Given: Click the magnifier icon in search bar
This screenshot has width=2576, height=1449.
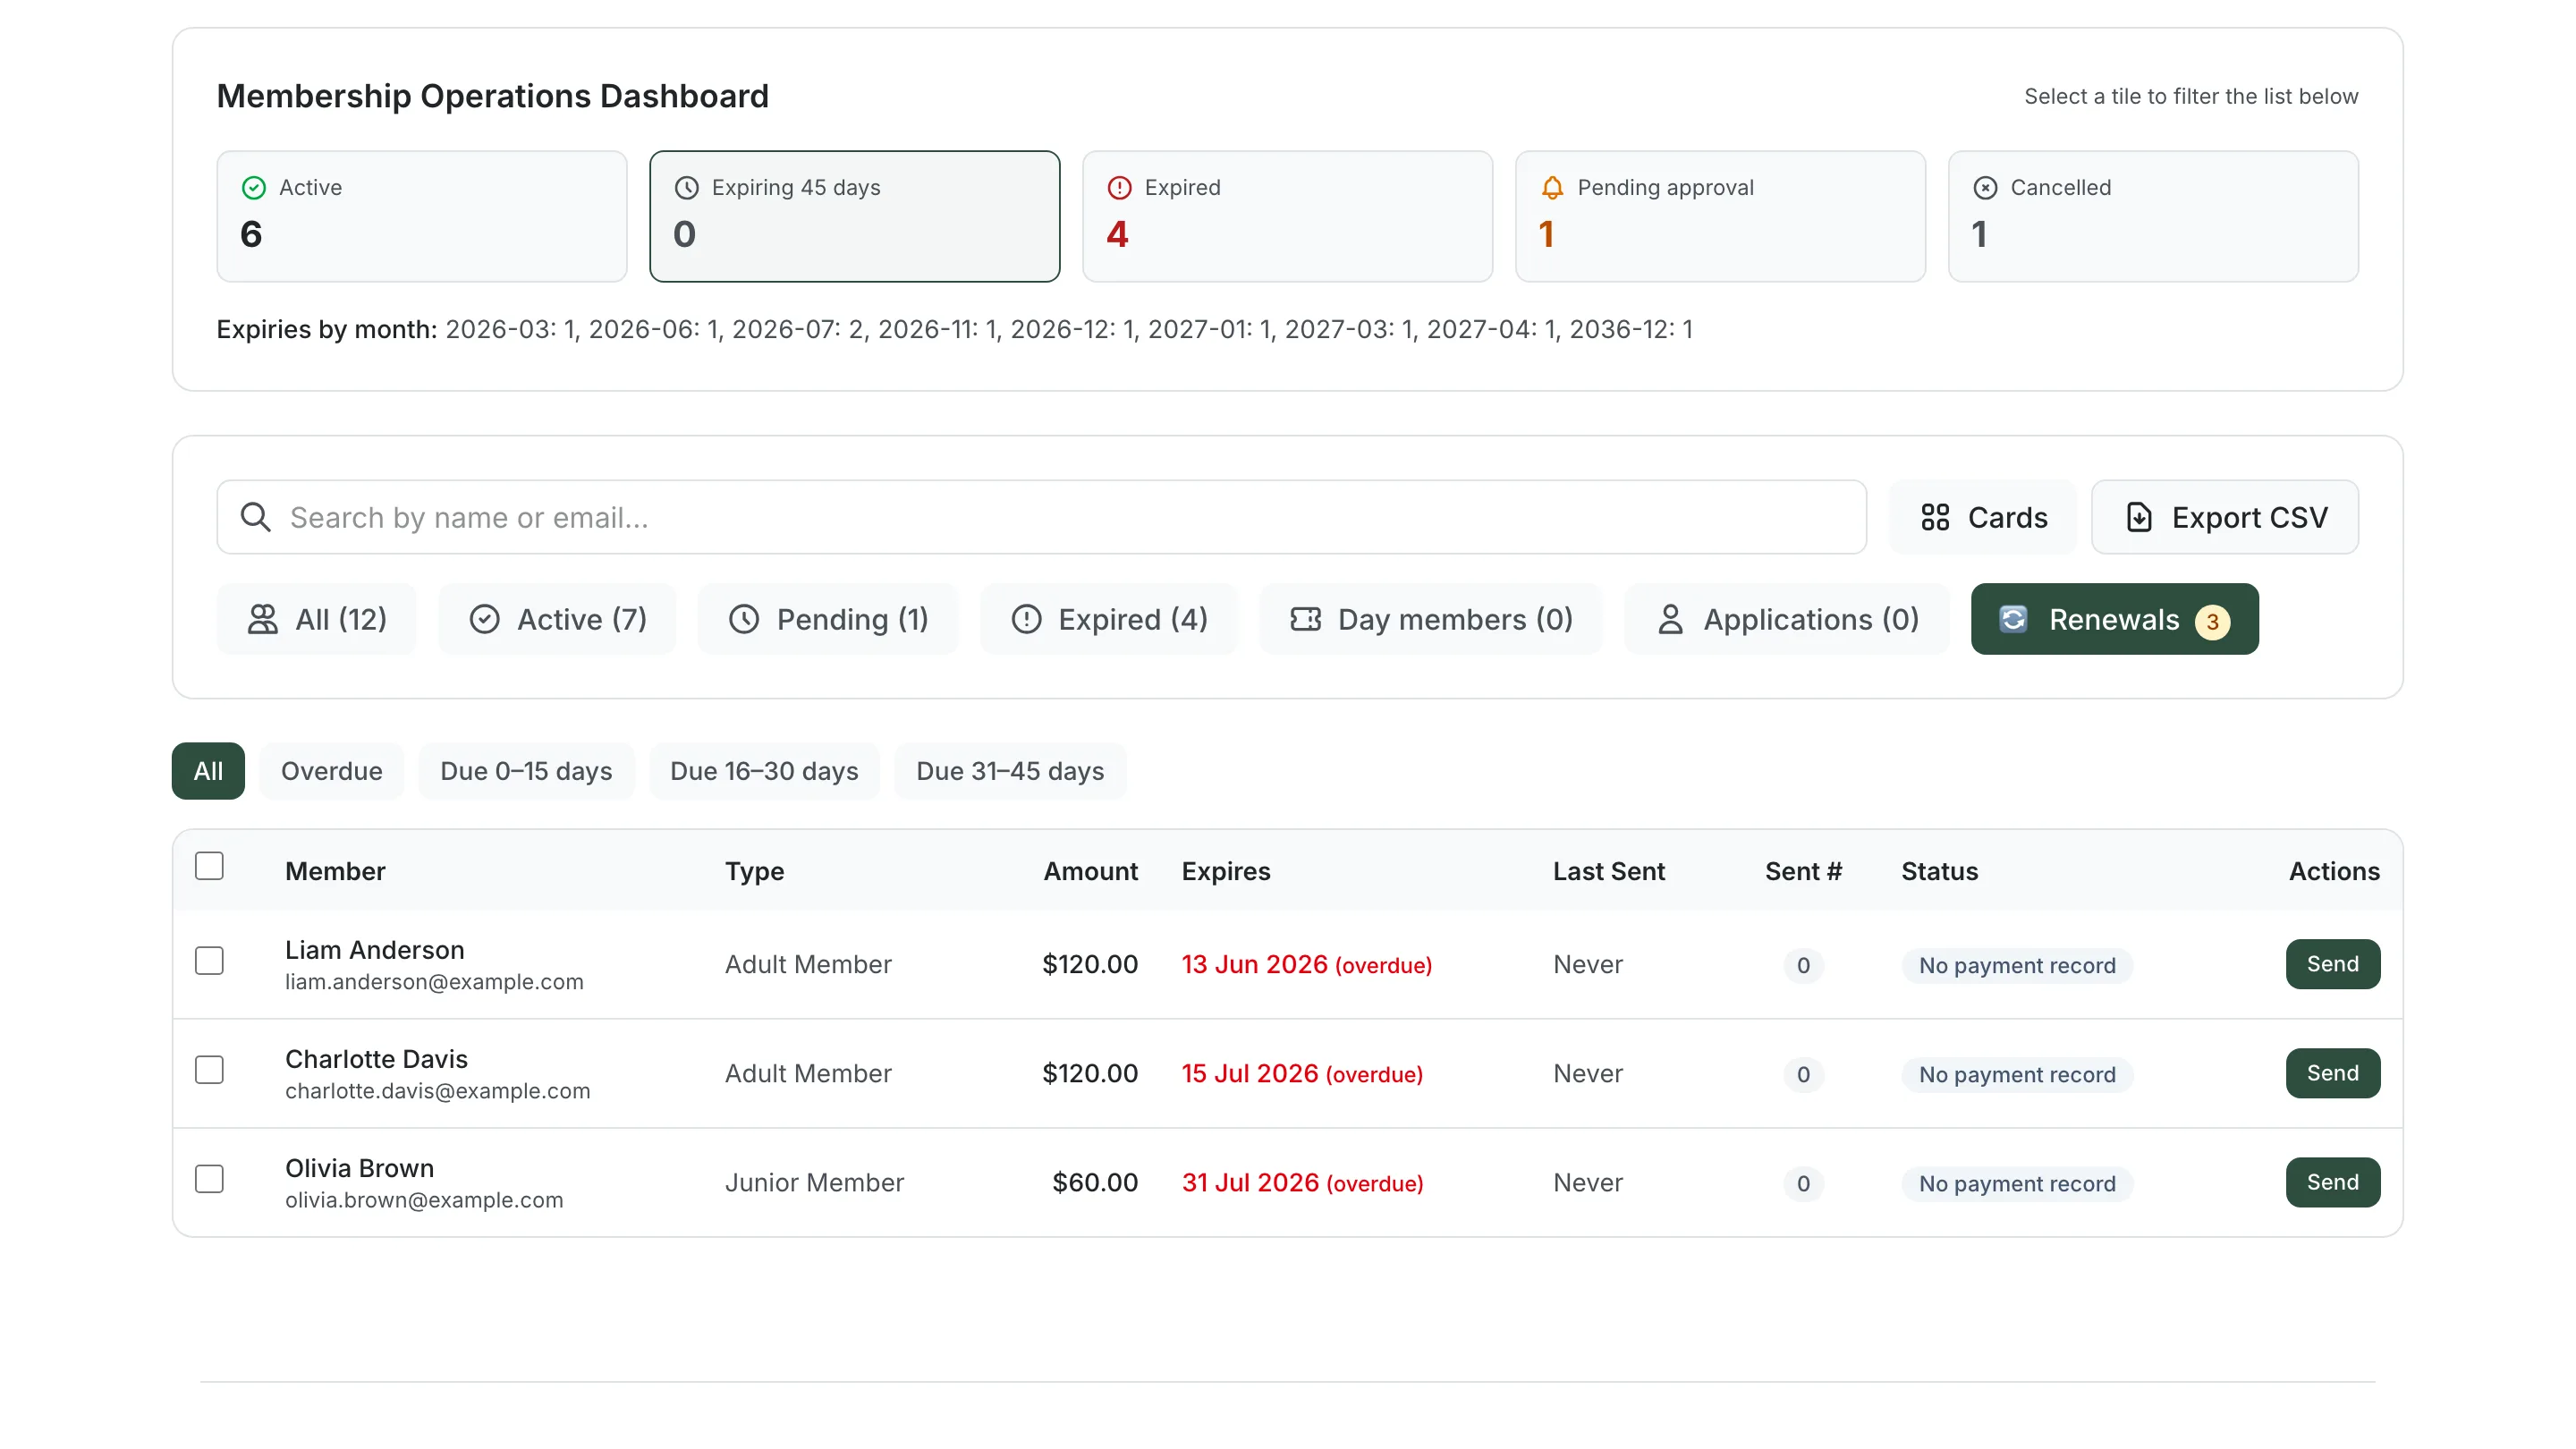Looking at the screenshot, I should click(256, 517).
